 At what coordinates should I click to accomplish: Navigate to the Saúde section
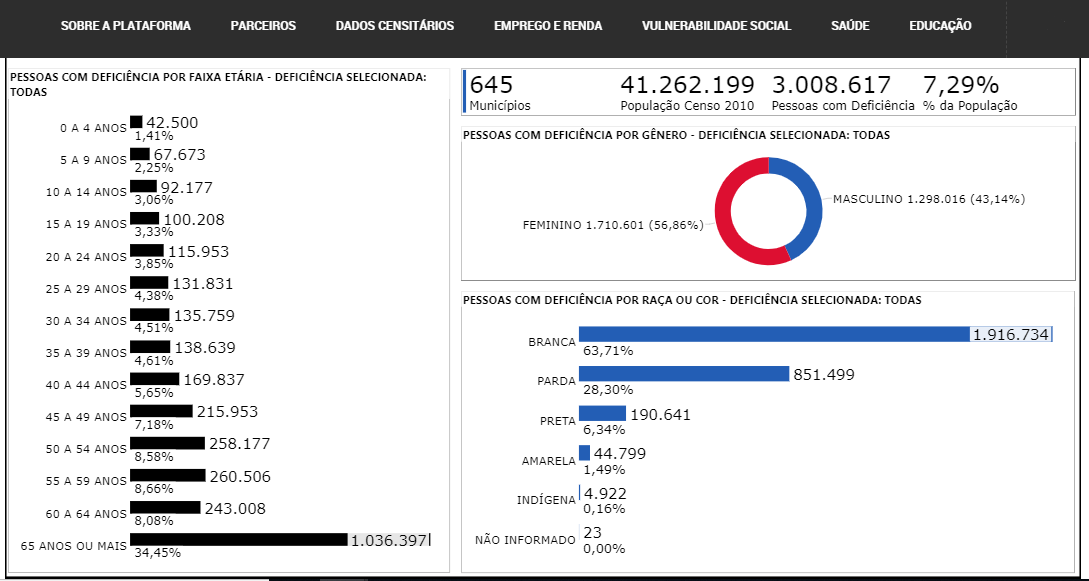coord(849,26)
